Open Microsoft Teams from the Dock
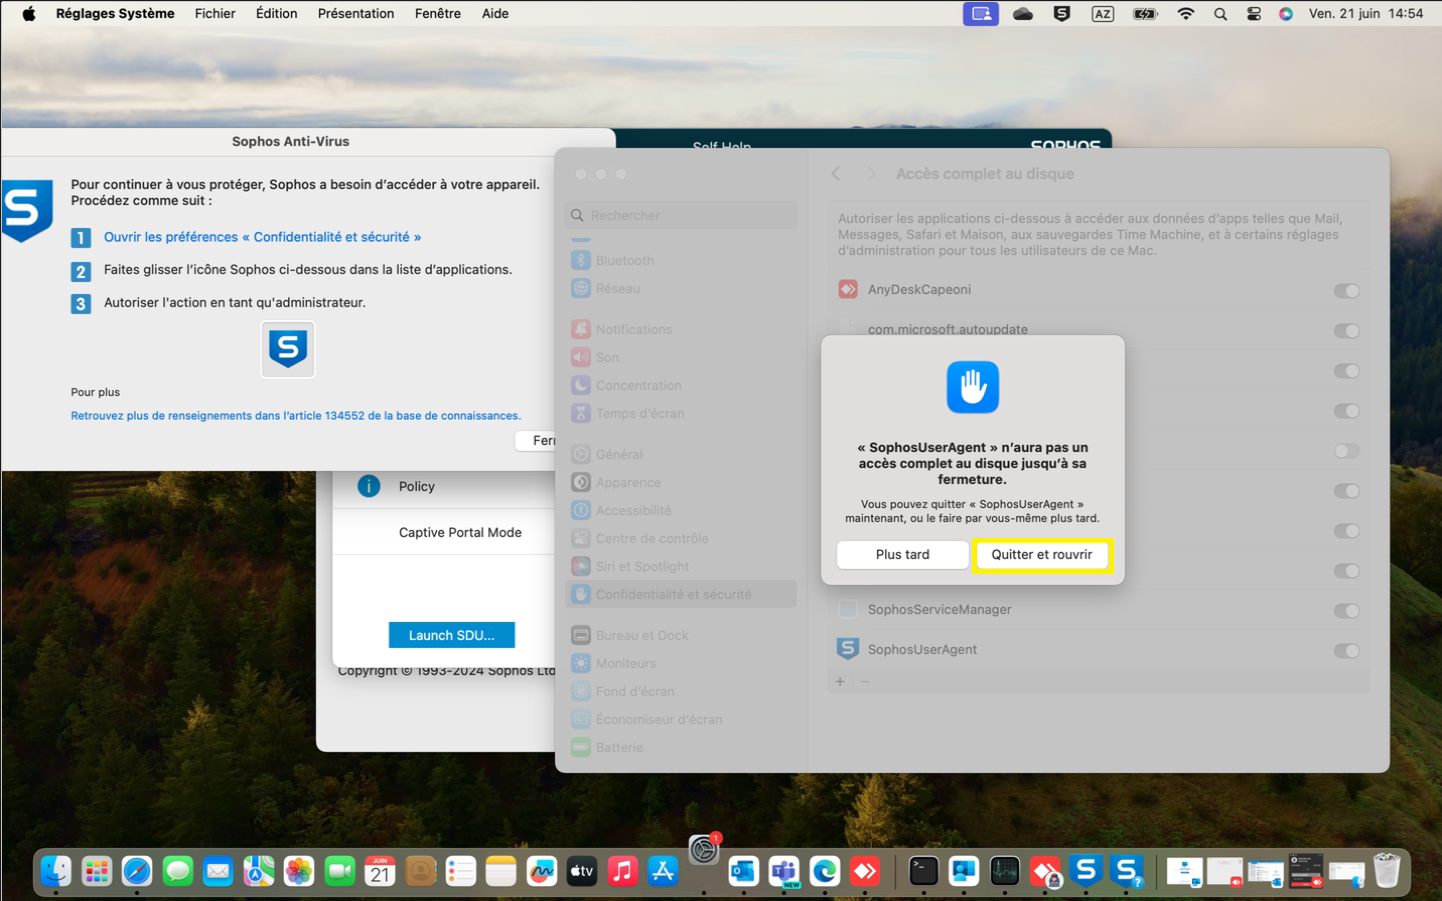The height and width of the screenshot is (901, 1442). pos(784,872)
